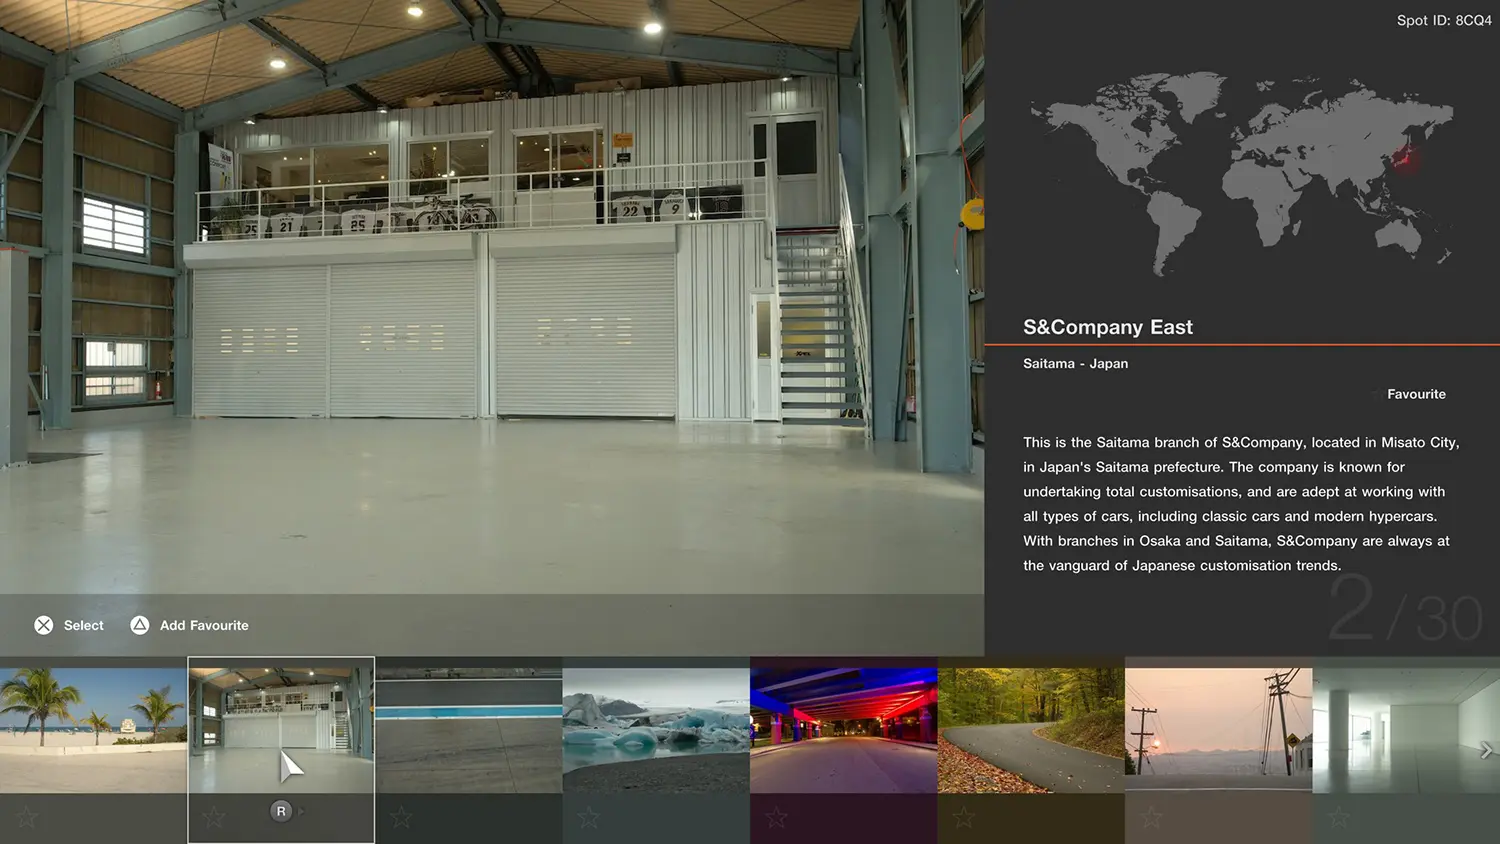This screenshot has width=1500, height=844.
Task: Toggle favourite star under power lines thumbnail
Action: tap(1151, 817)
